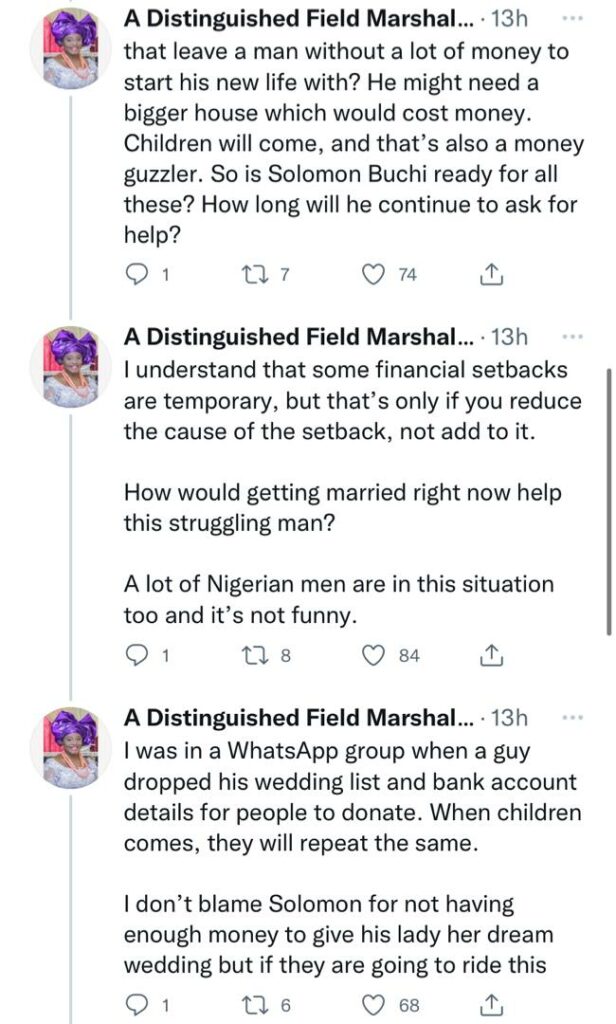Share the tweet ending 'ask for help?'
This screenshot has height=1024, width=616.
coord(490,274)
